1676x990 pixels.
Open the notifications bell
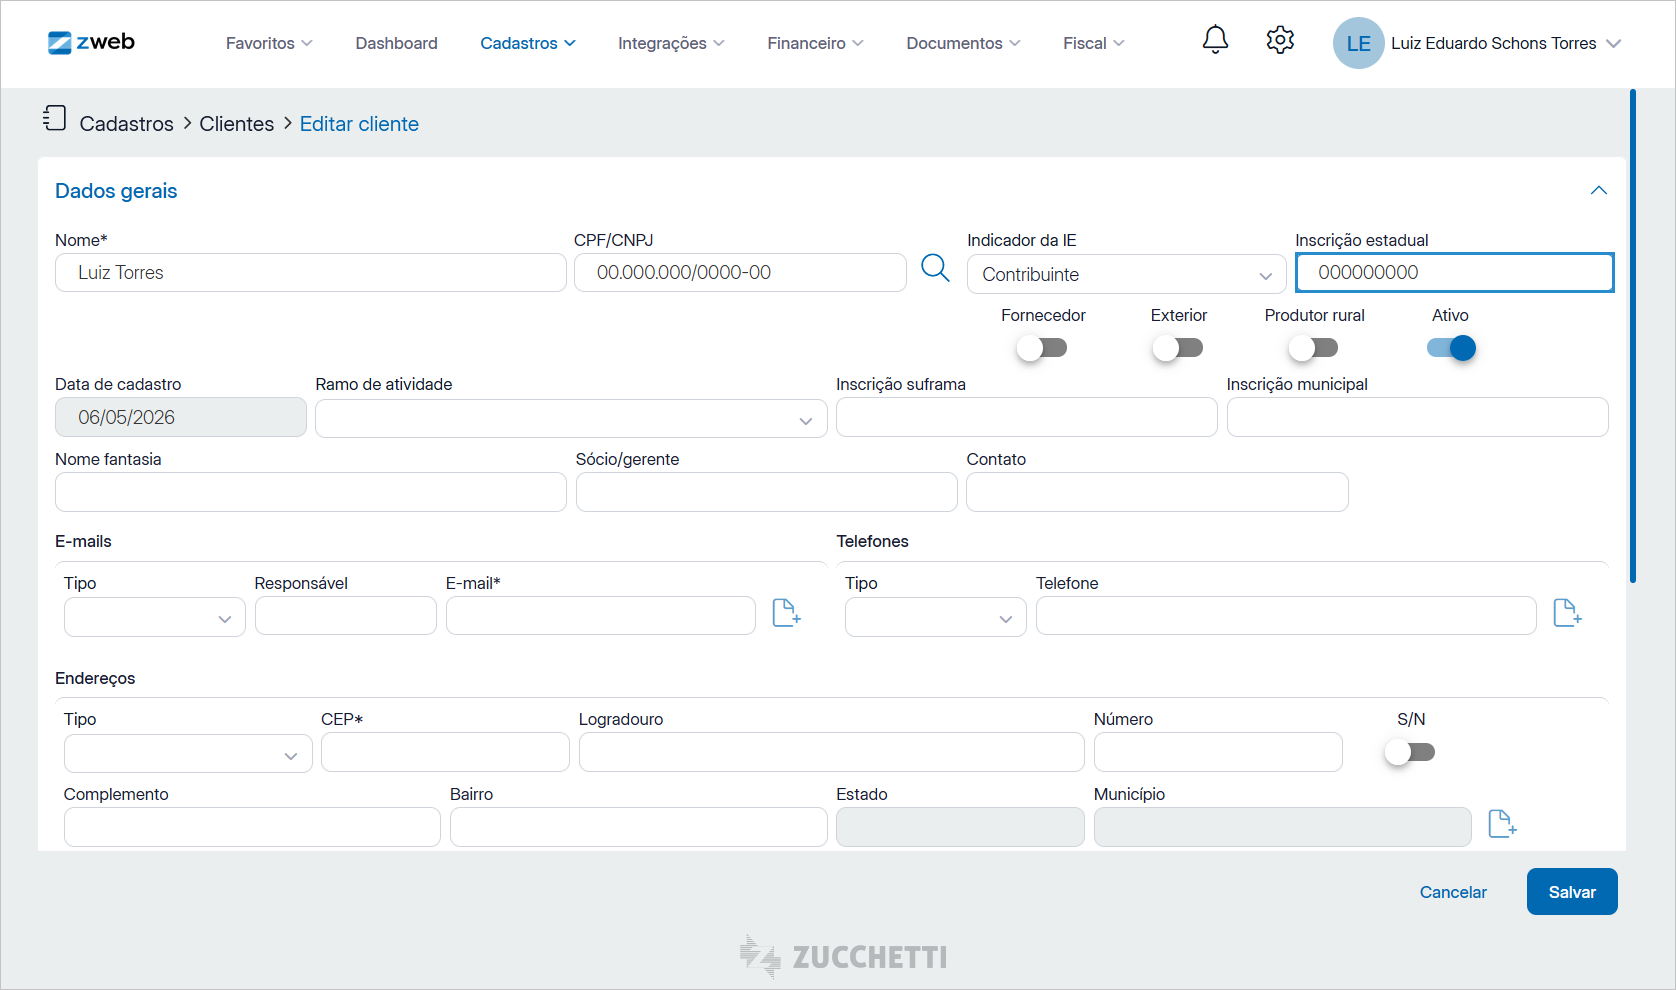[1215, 40]
